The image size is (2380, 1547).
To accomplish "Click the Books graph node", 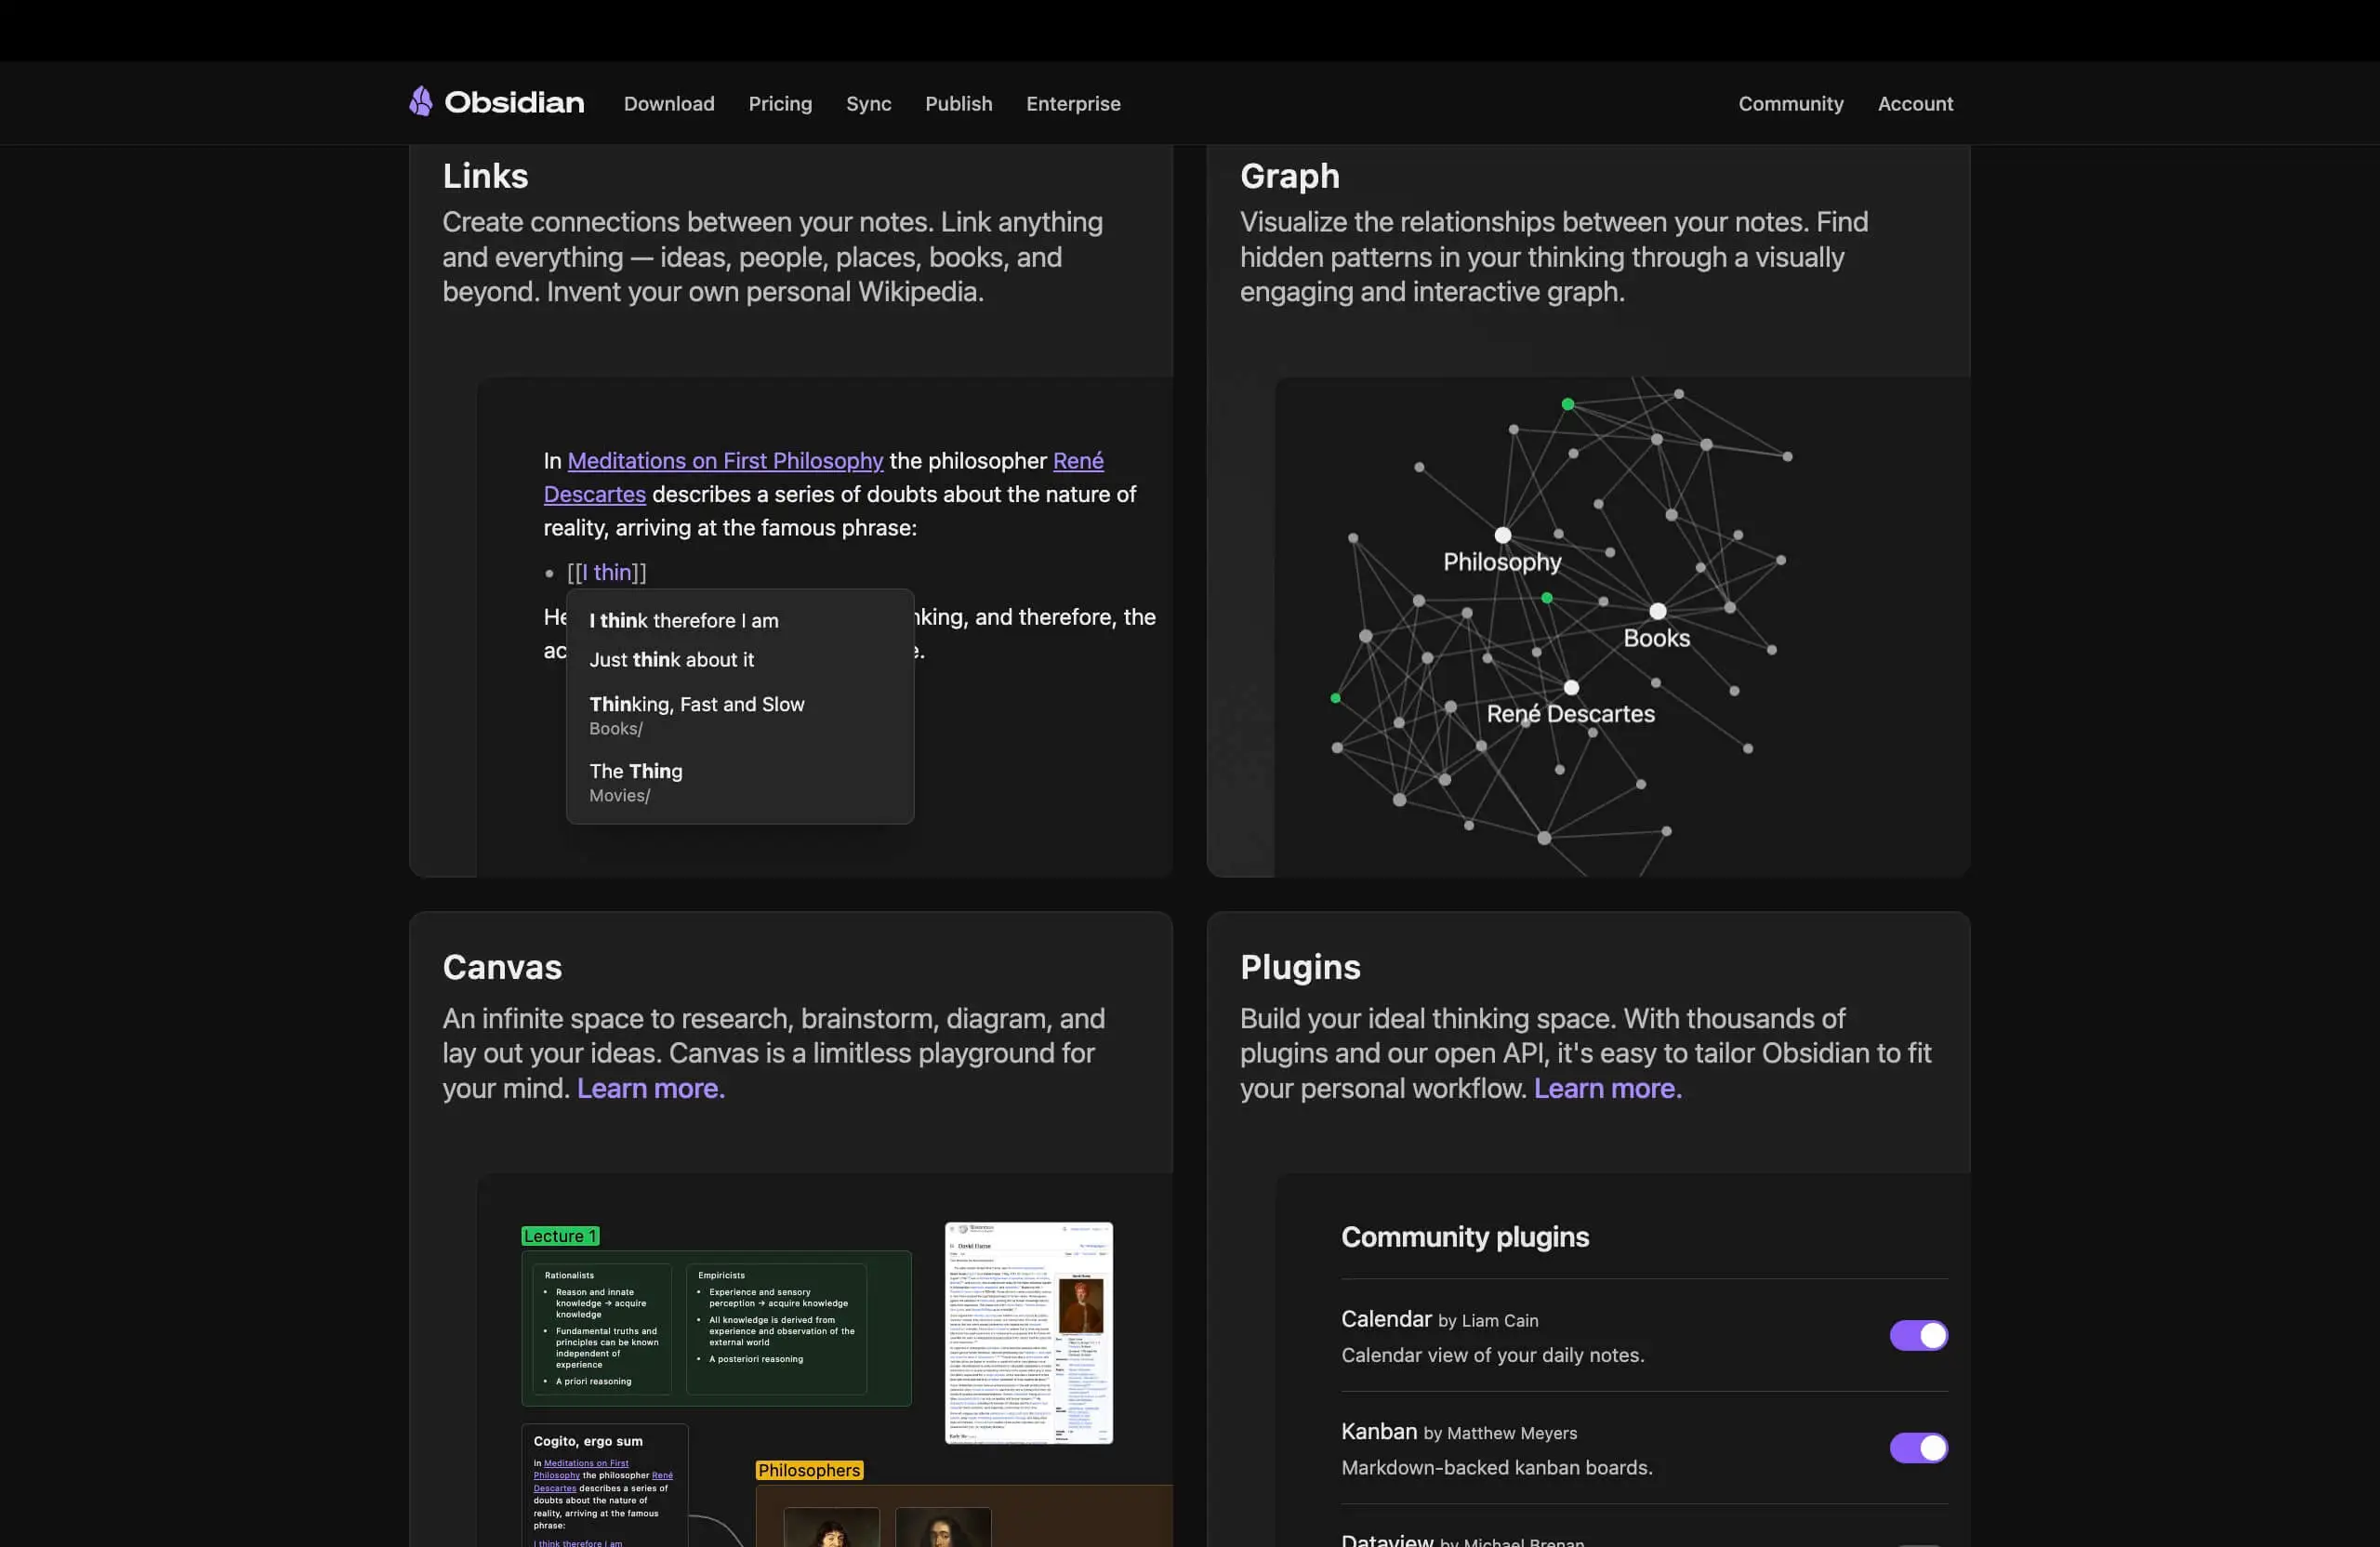I will point(1657,611).
